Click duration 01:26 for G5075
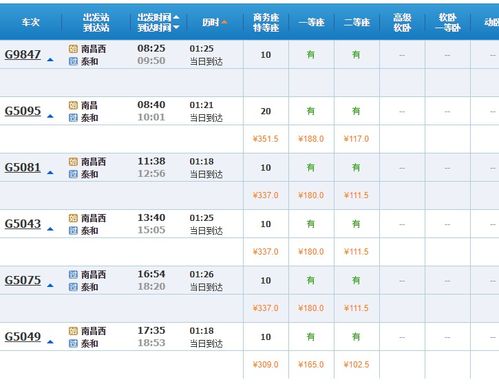This screenshot has height=384, width=499. pos(201,274)
